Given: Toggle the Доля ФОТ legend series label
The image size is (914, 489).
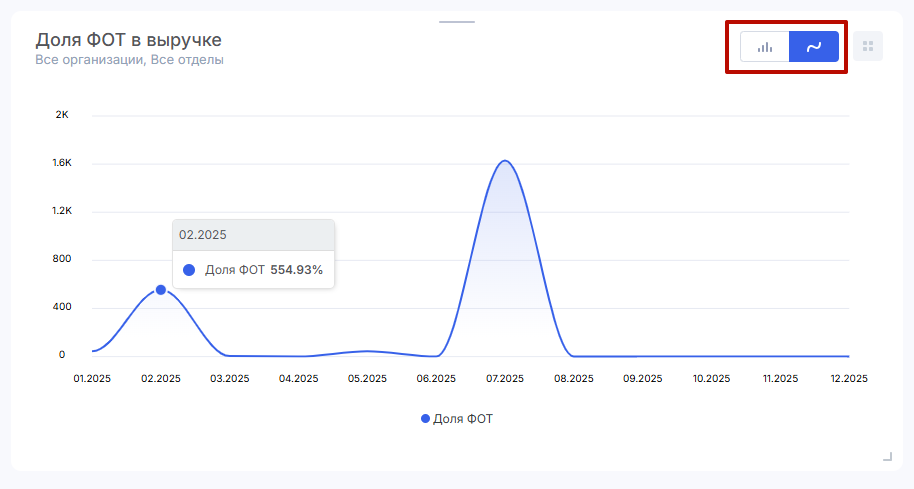Looking at the screenshot, I should click(463, 419).
